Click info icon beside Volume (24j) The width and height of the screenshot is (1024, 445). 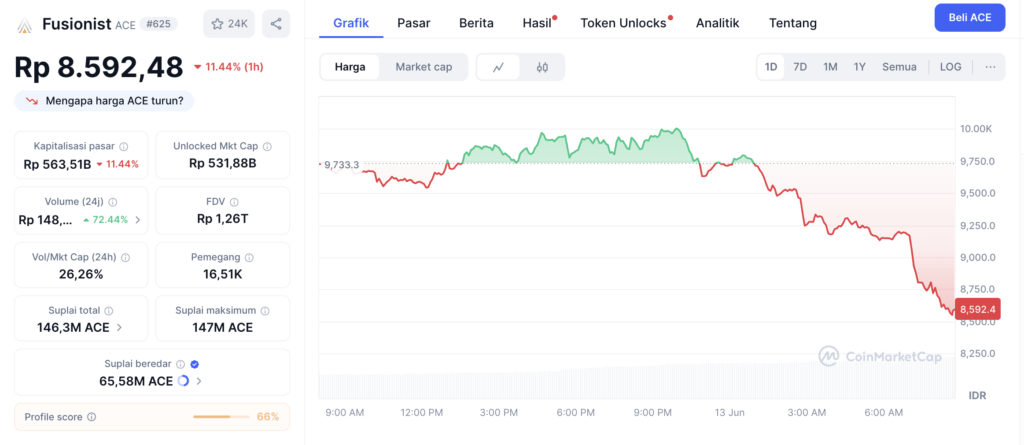112,203
